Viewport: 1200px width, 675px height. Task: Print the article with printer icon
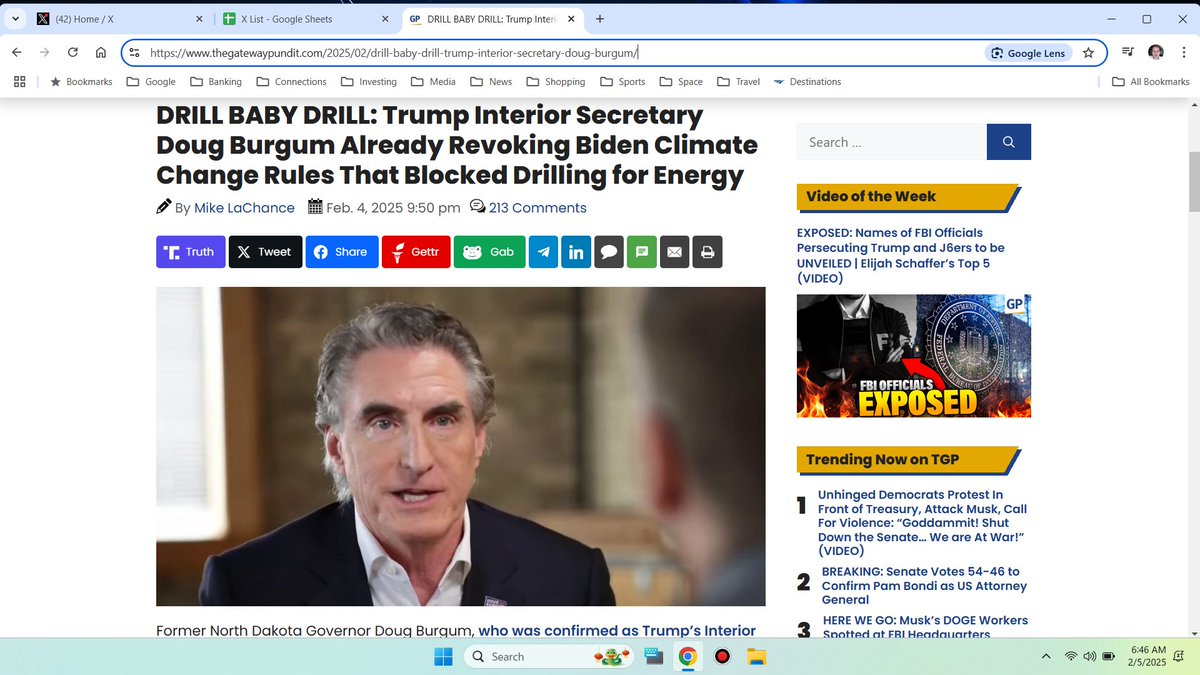point(707,252)
